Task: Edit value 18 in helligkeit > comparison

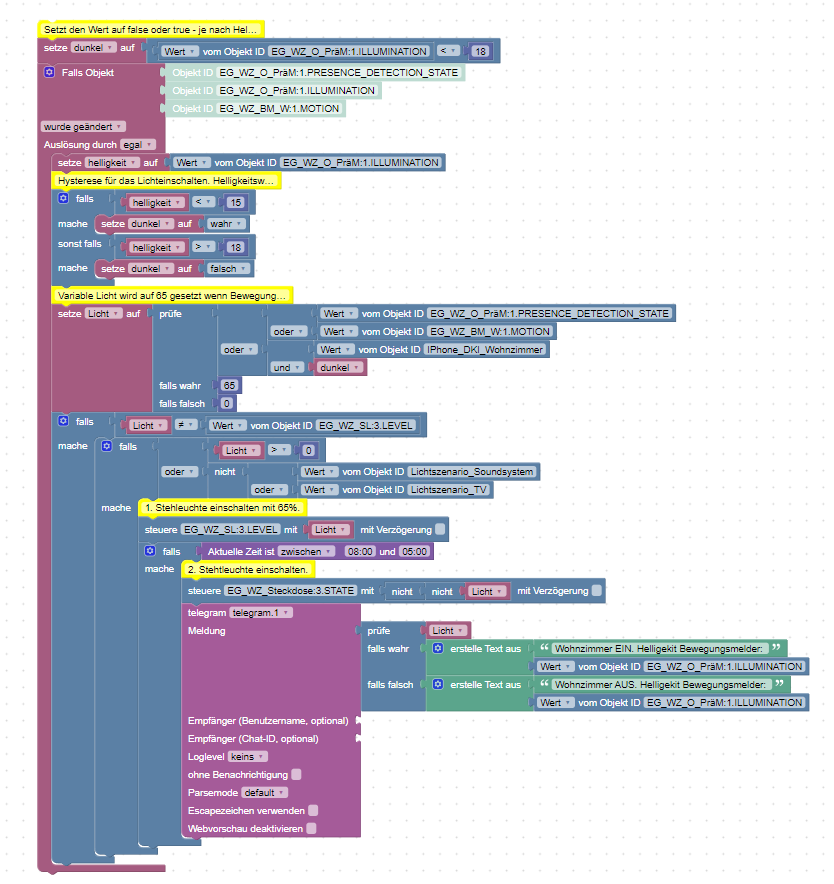Action: (x=236, y=247)
